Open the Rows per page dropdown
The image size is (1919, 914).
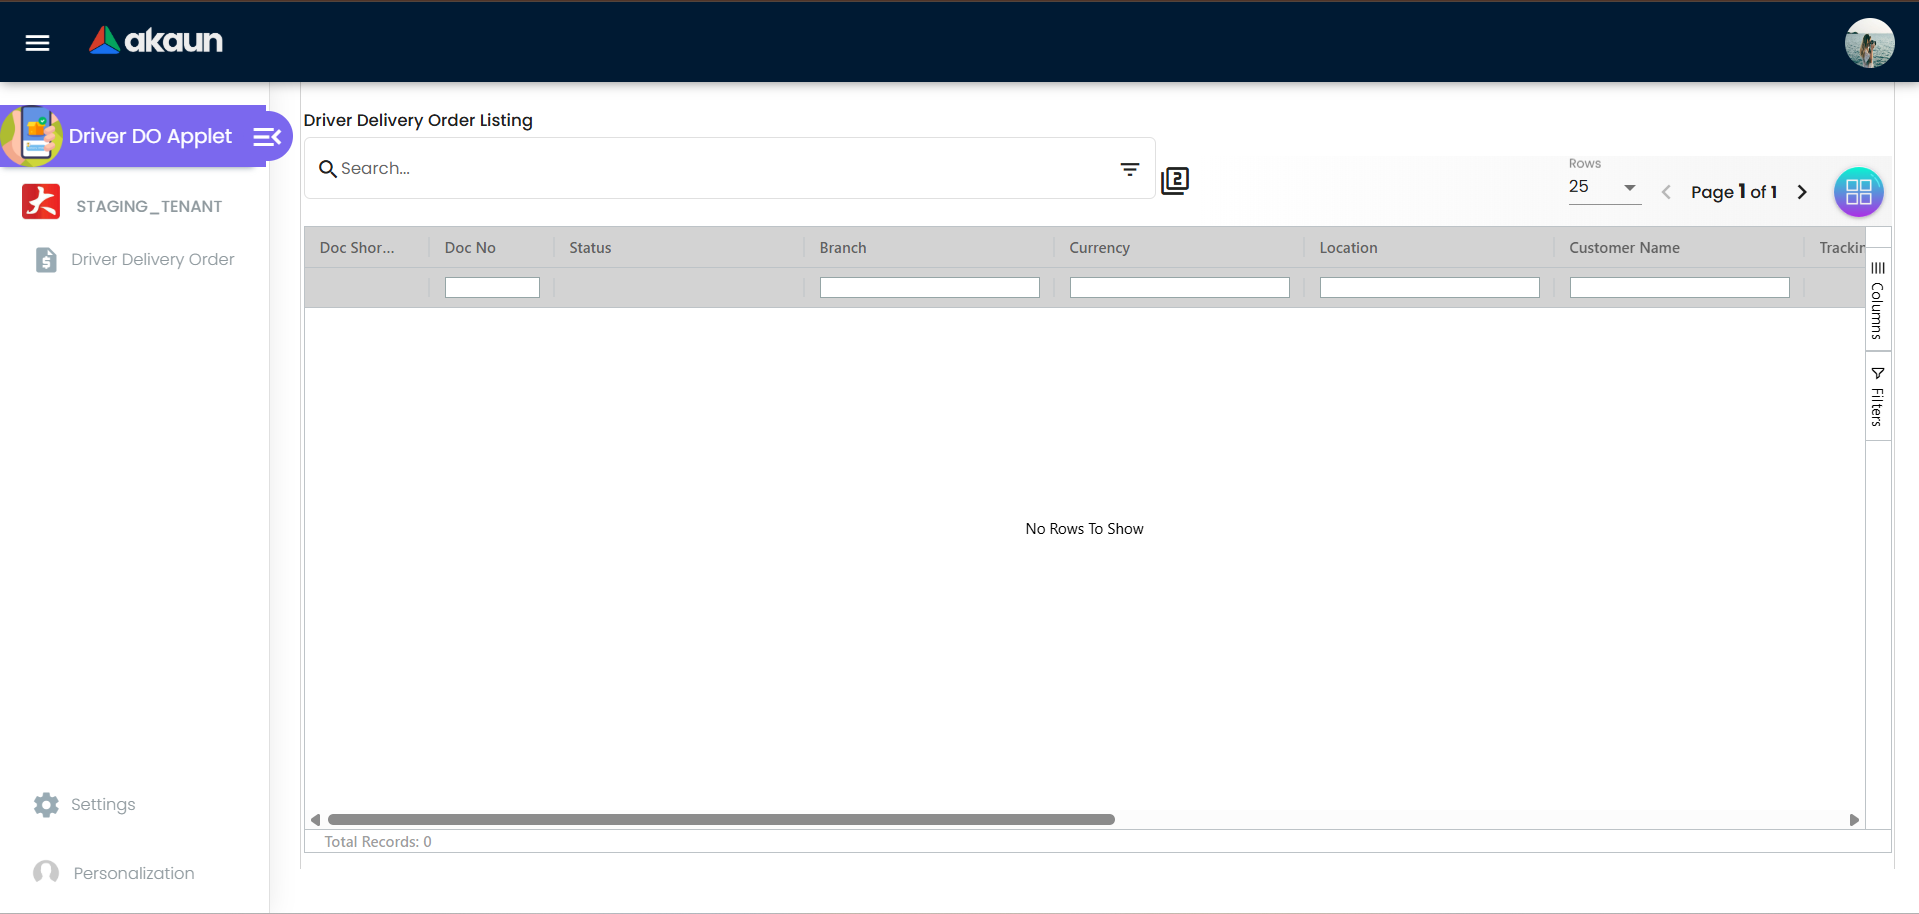tap(1604, 187)
